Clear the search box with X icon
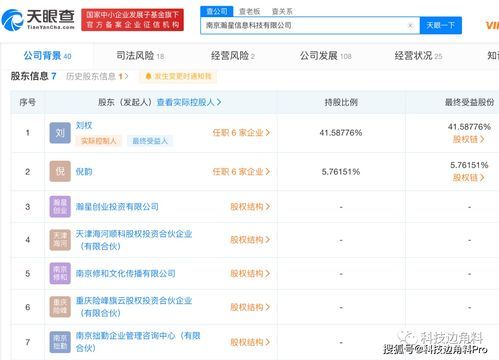This screenshot has width=499, height=360. (410, 25)
